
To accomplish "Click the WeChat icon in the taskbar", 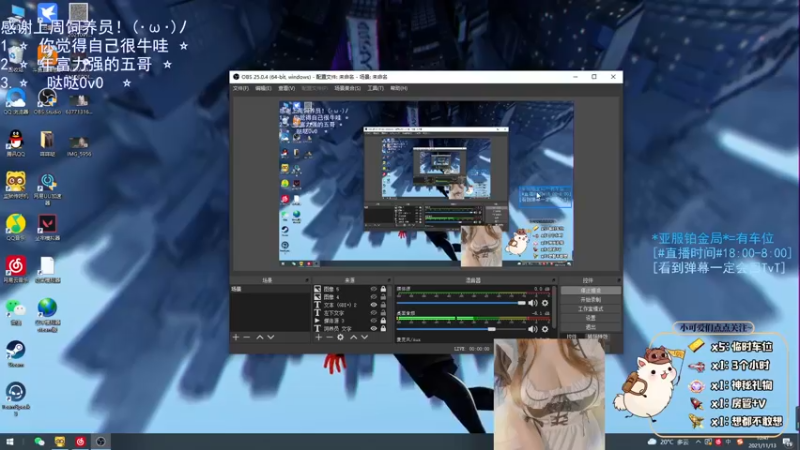I will click(39, 442).
